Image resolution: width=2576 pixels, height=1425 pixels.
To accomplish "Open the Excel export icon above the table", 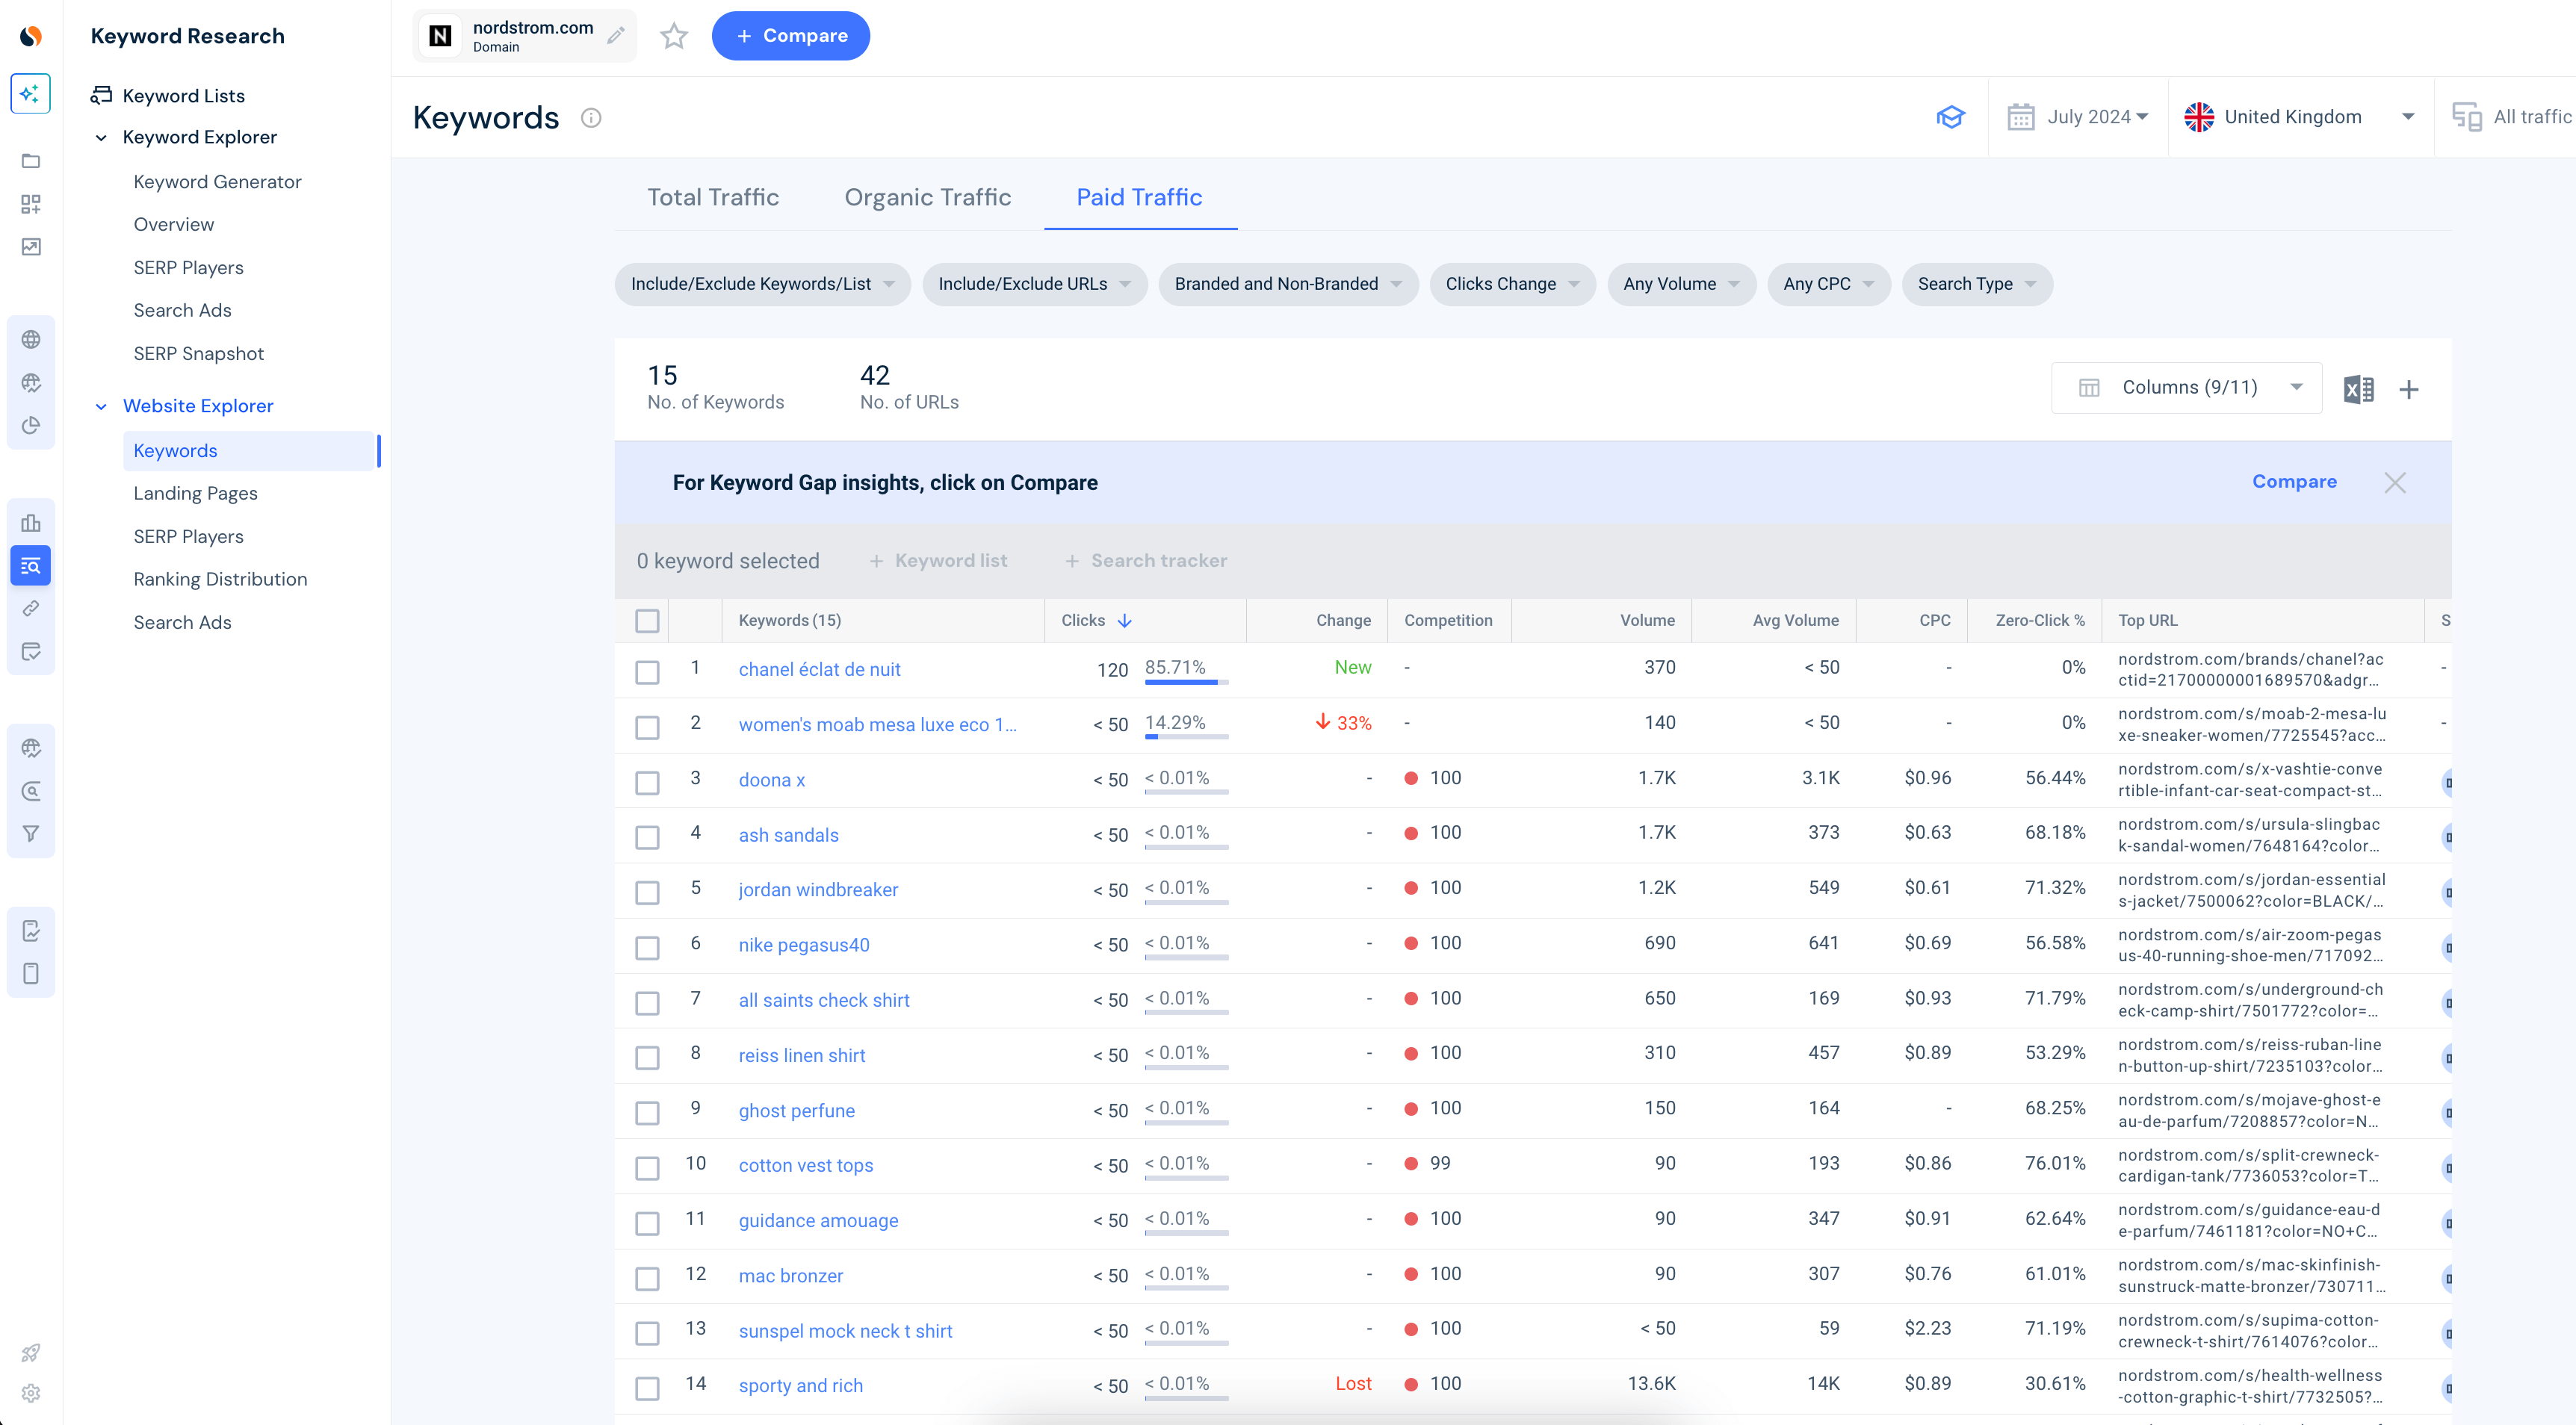I will [2359, 389].
